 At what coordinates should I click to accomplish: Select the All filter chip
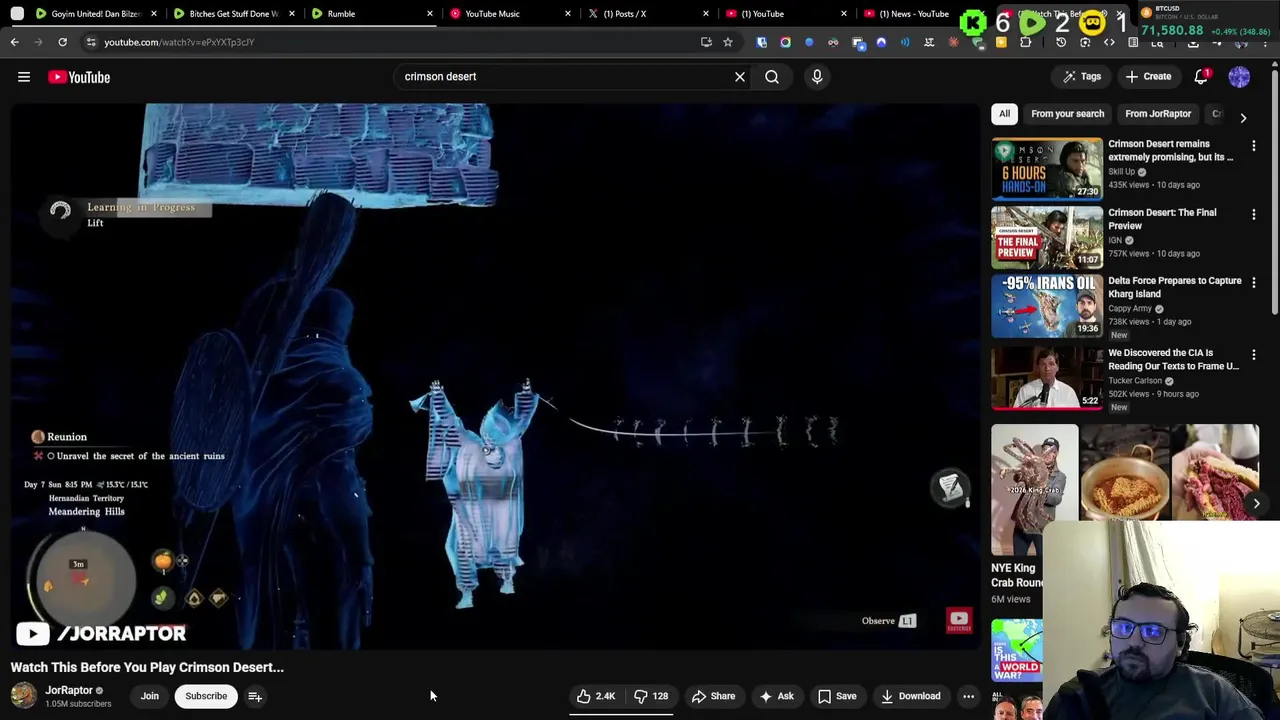[x=1004, y=114]
